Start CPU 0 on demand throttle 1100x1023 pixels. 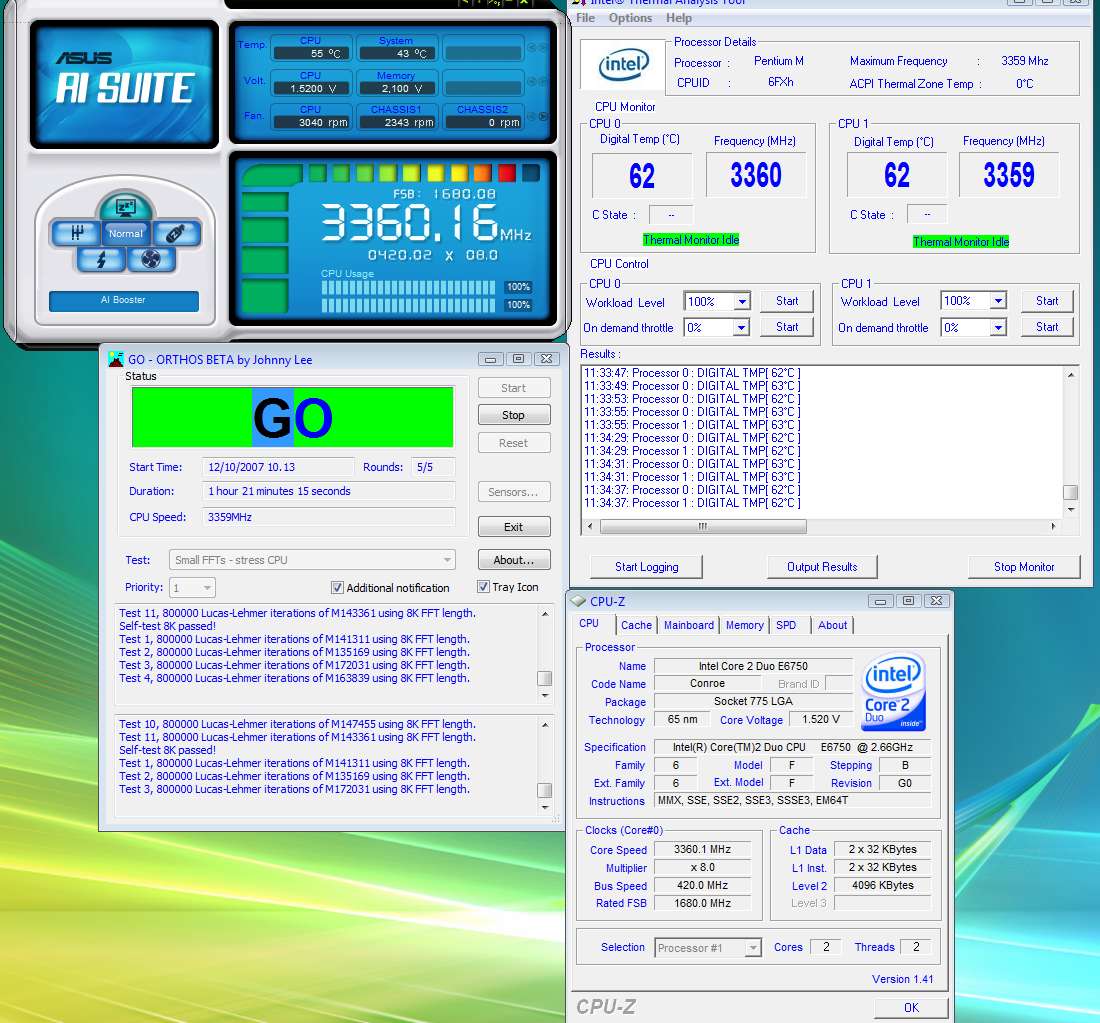coord(787,327)
